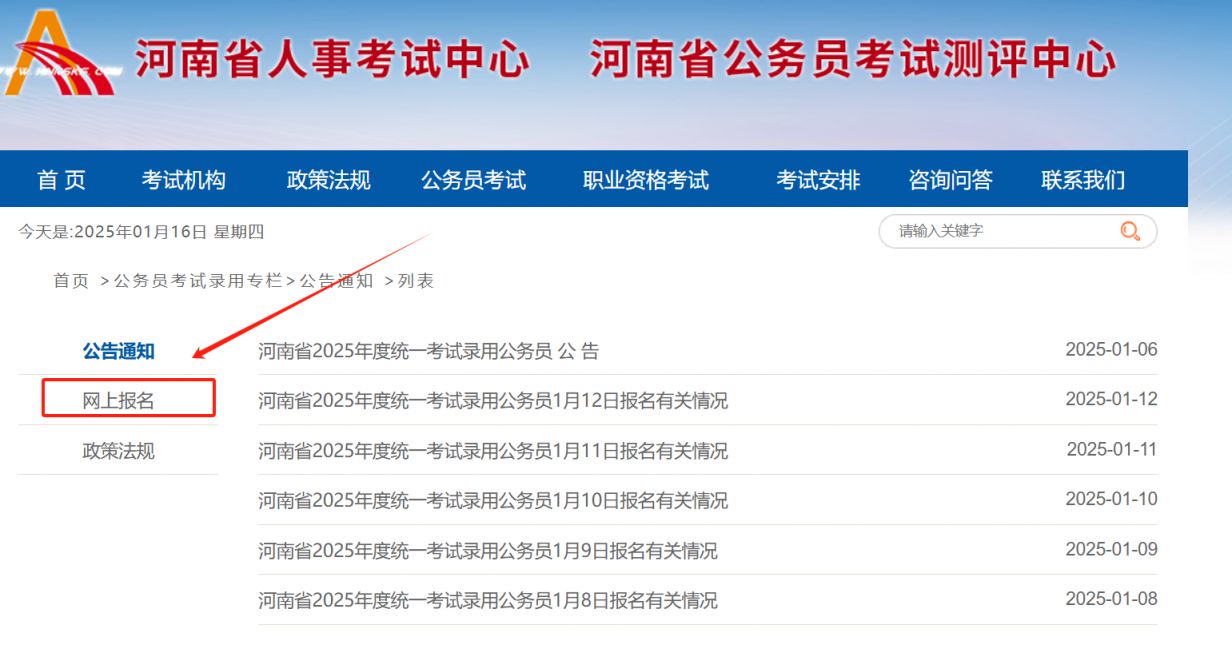Select 政策法规 in the left sidebar
This screenshot has height=645, width=1232.
118,451
